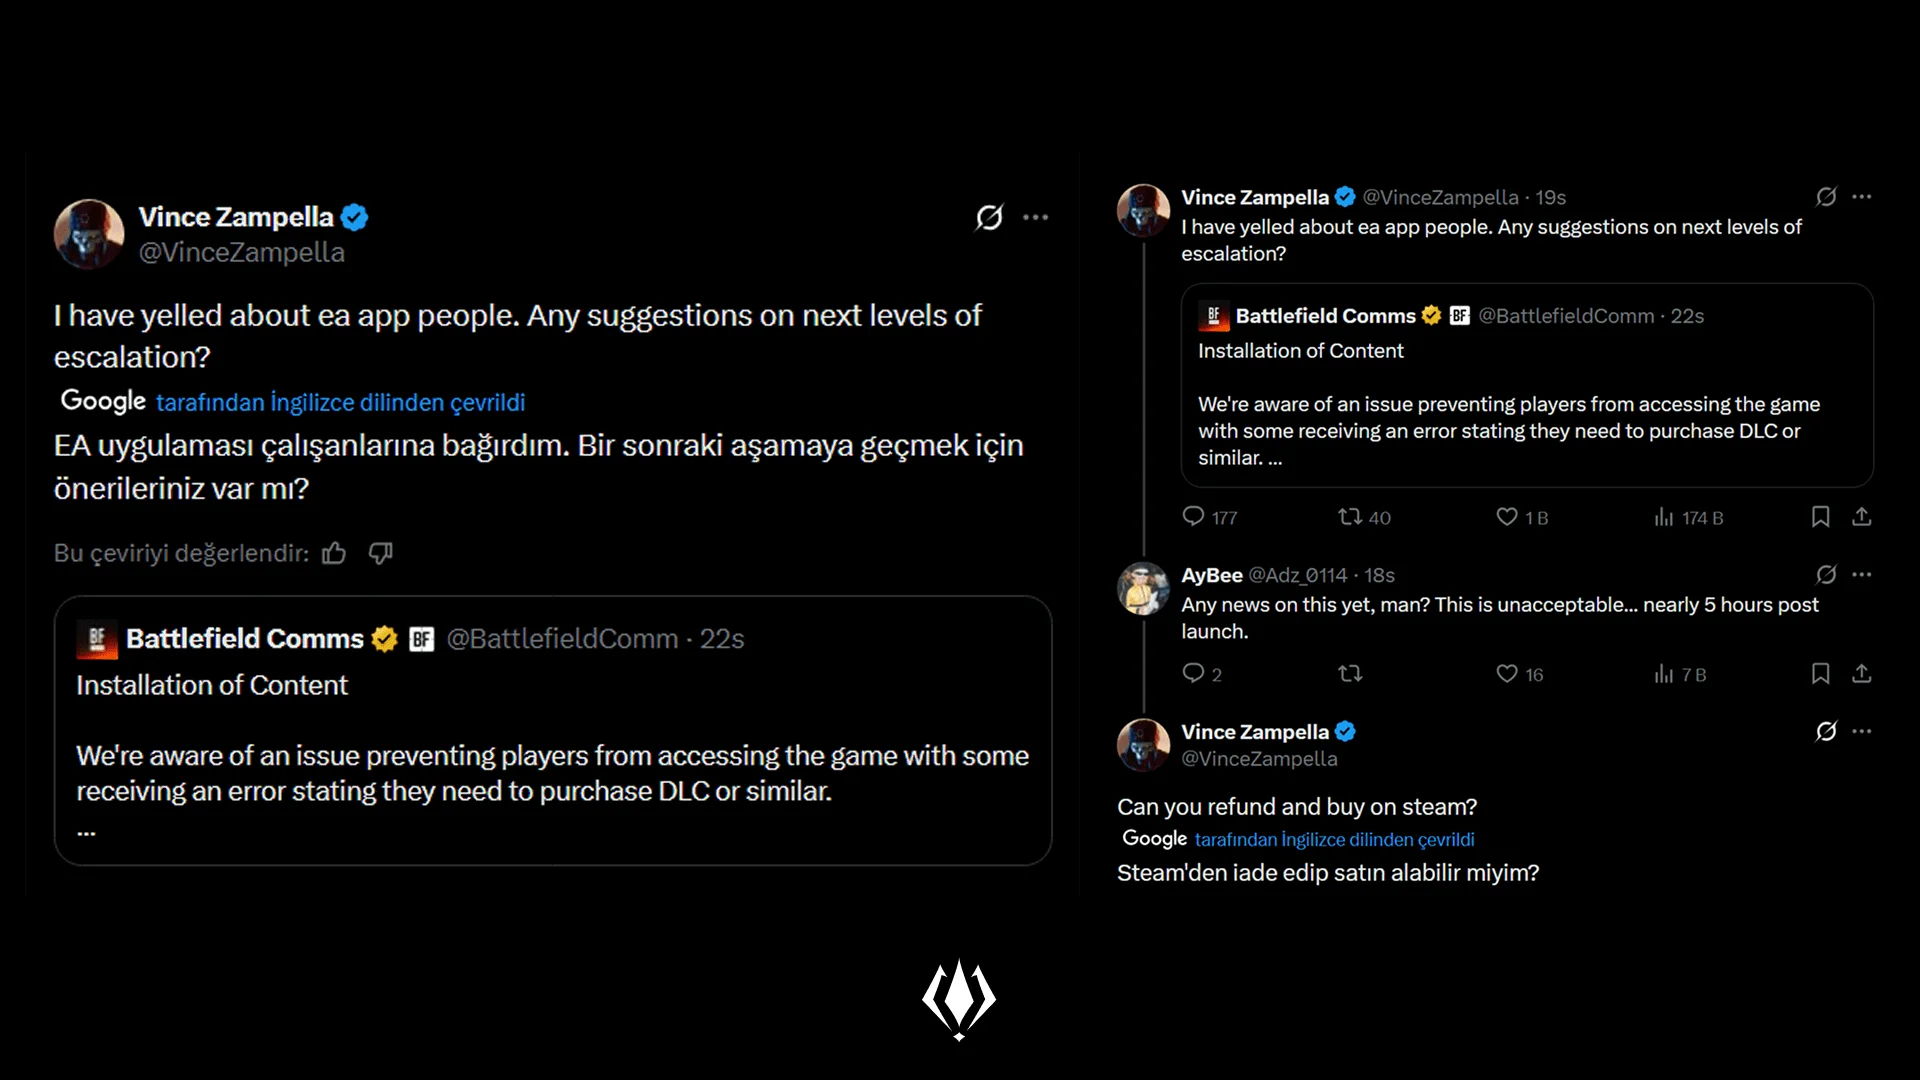Rate the translation with thumbs down
1920x1080 pixels.
click(x=381, y=553)
